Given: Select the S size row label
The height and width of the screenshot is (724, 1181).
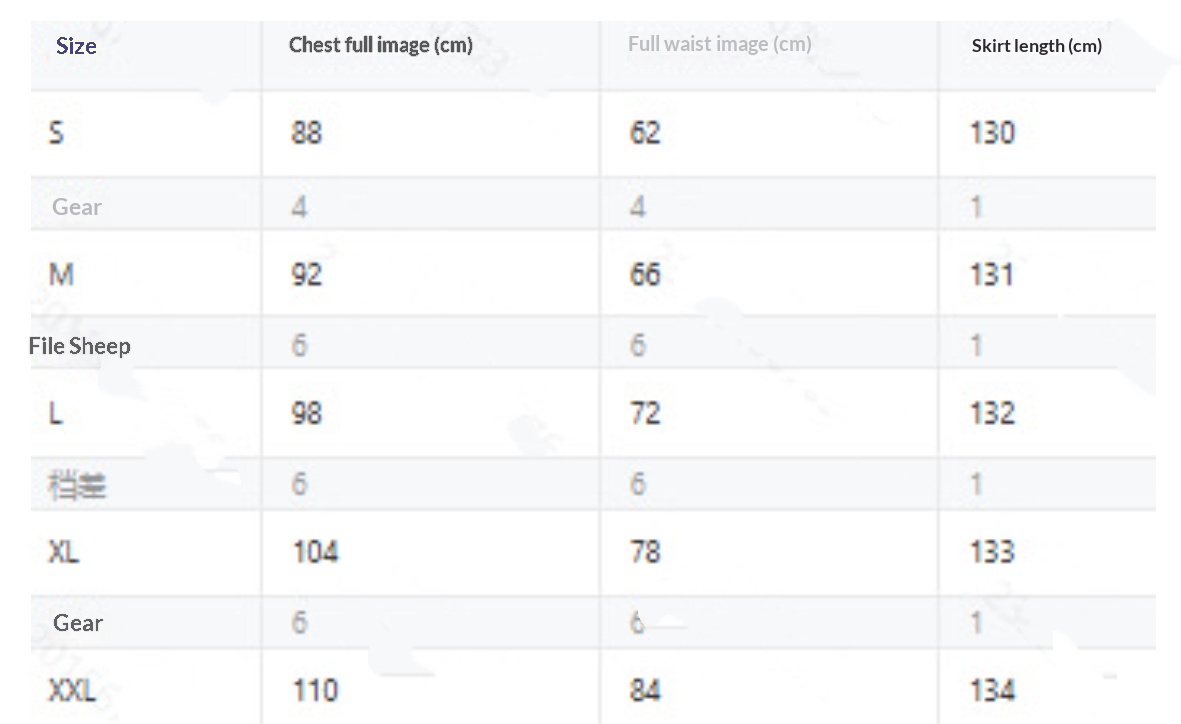Looking at the screenshot, I should (57, 133).
